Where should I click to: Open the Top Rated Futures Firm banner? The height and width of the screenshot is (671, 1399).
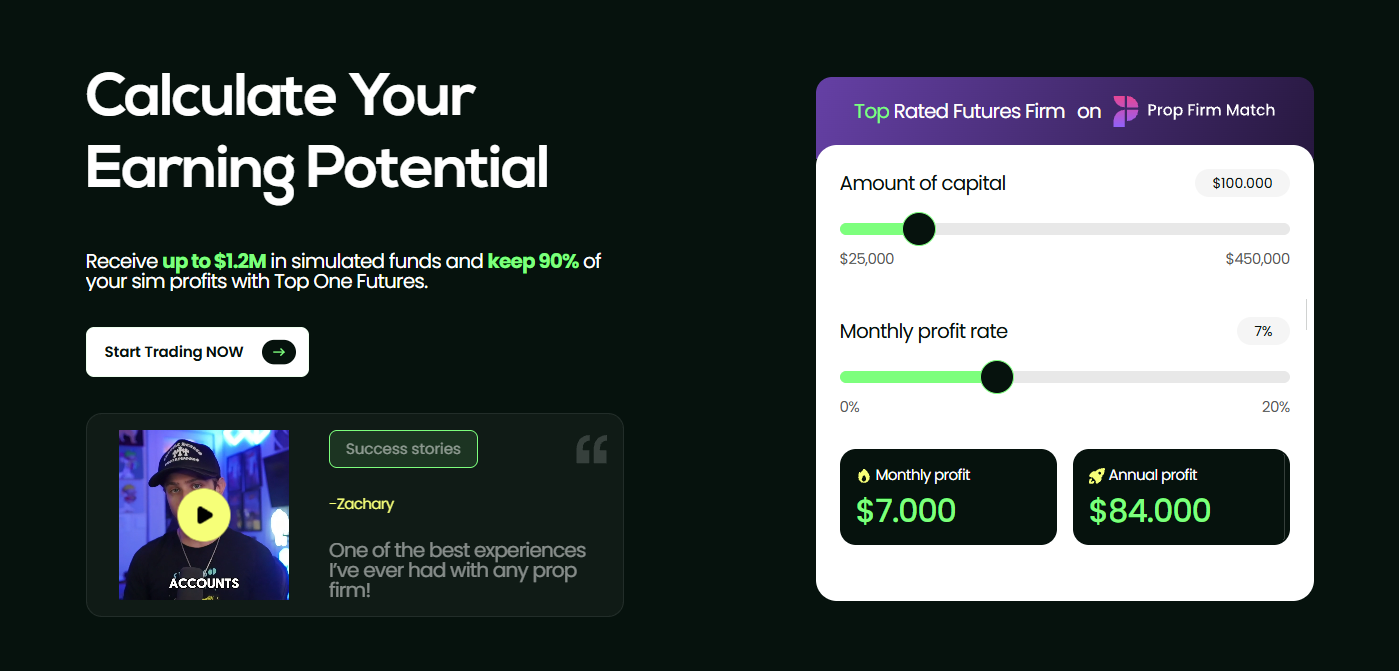click(1064, 111)
